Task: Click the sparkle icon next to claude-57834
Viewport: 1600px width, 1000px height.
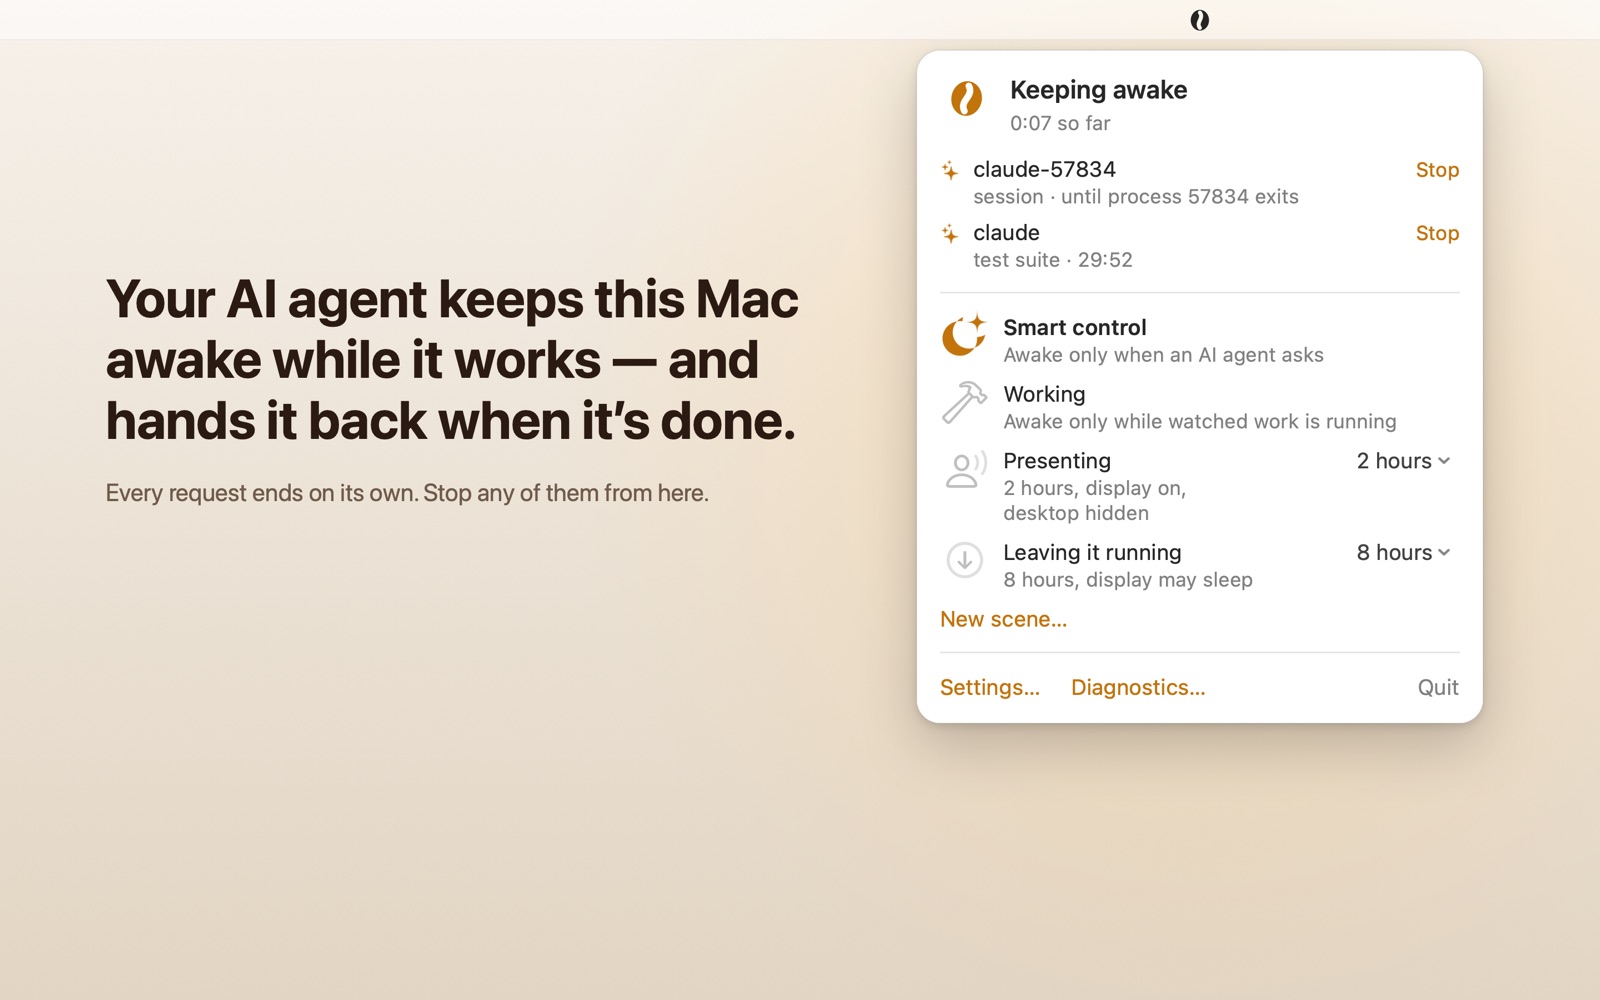Action: coord(950,171)
